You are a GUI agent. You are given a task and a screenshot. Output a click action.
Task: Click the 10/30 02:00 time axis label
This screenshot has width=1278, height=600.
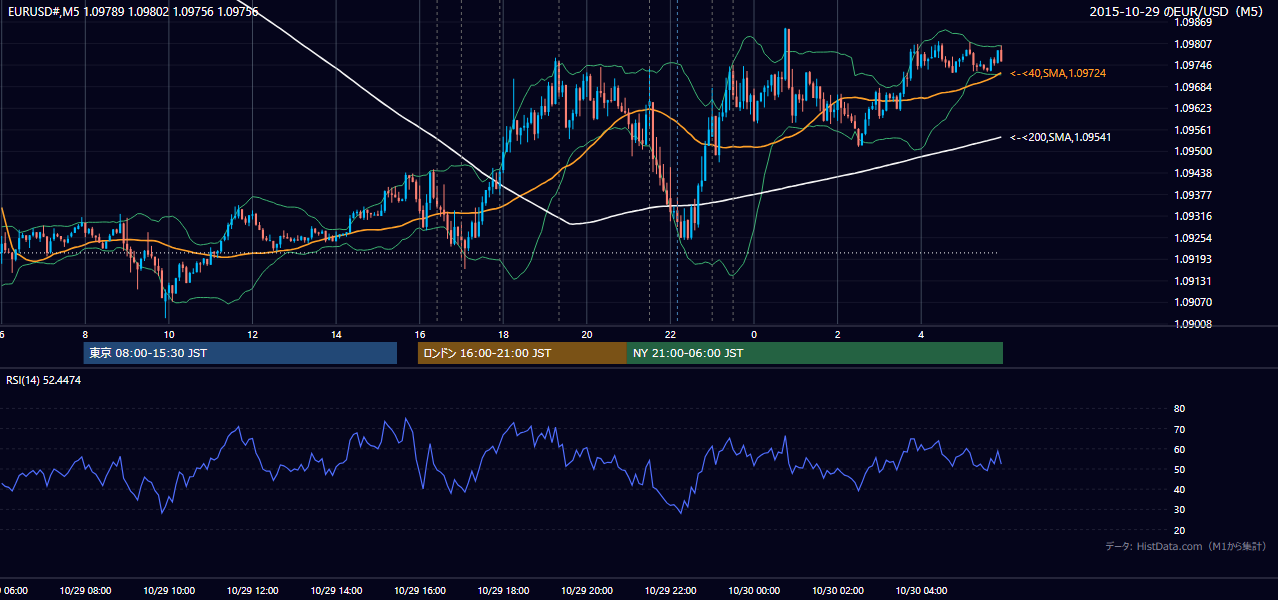point(838,590)
